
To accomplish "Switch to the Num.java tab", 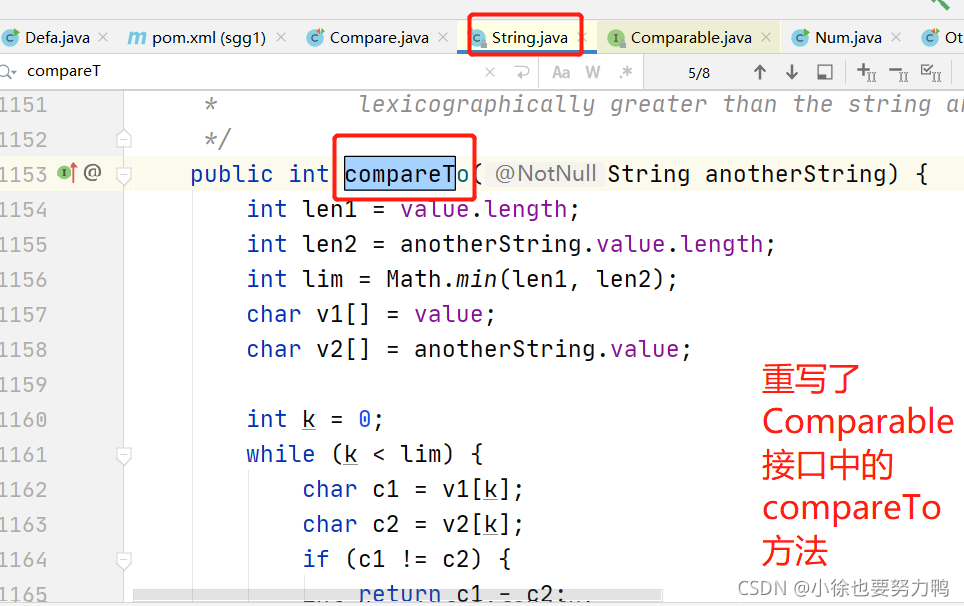I will pyautogui.click(x=848, y=38).
